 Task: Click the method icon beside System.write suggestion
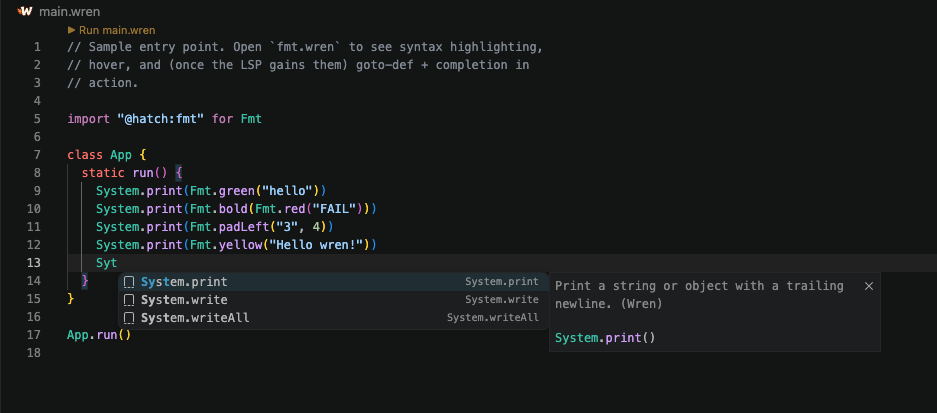click(x=129, y=300)
